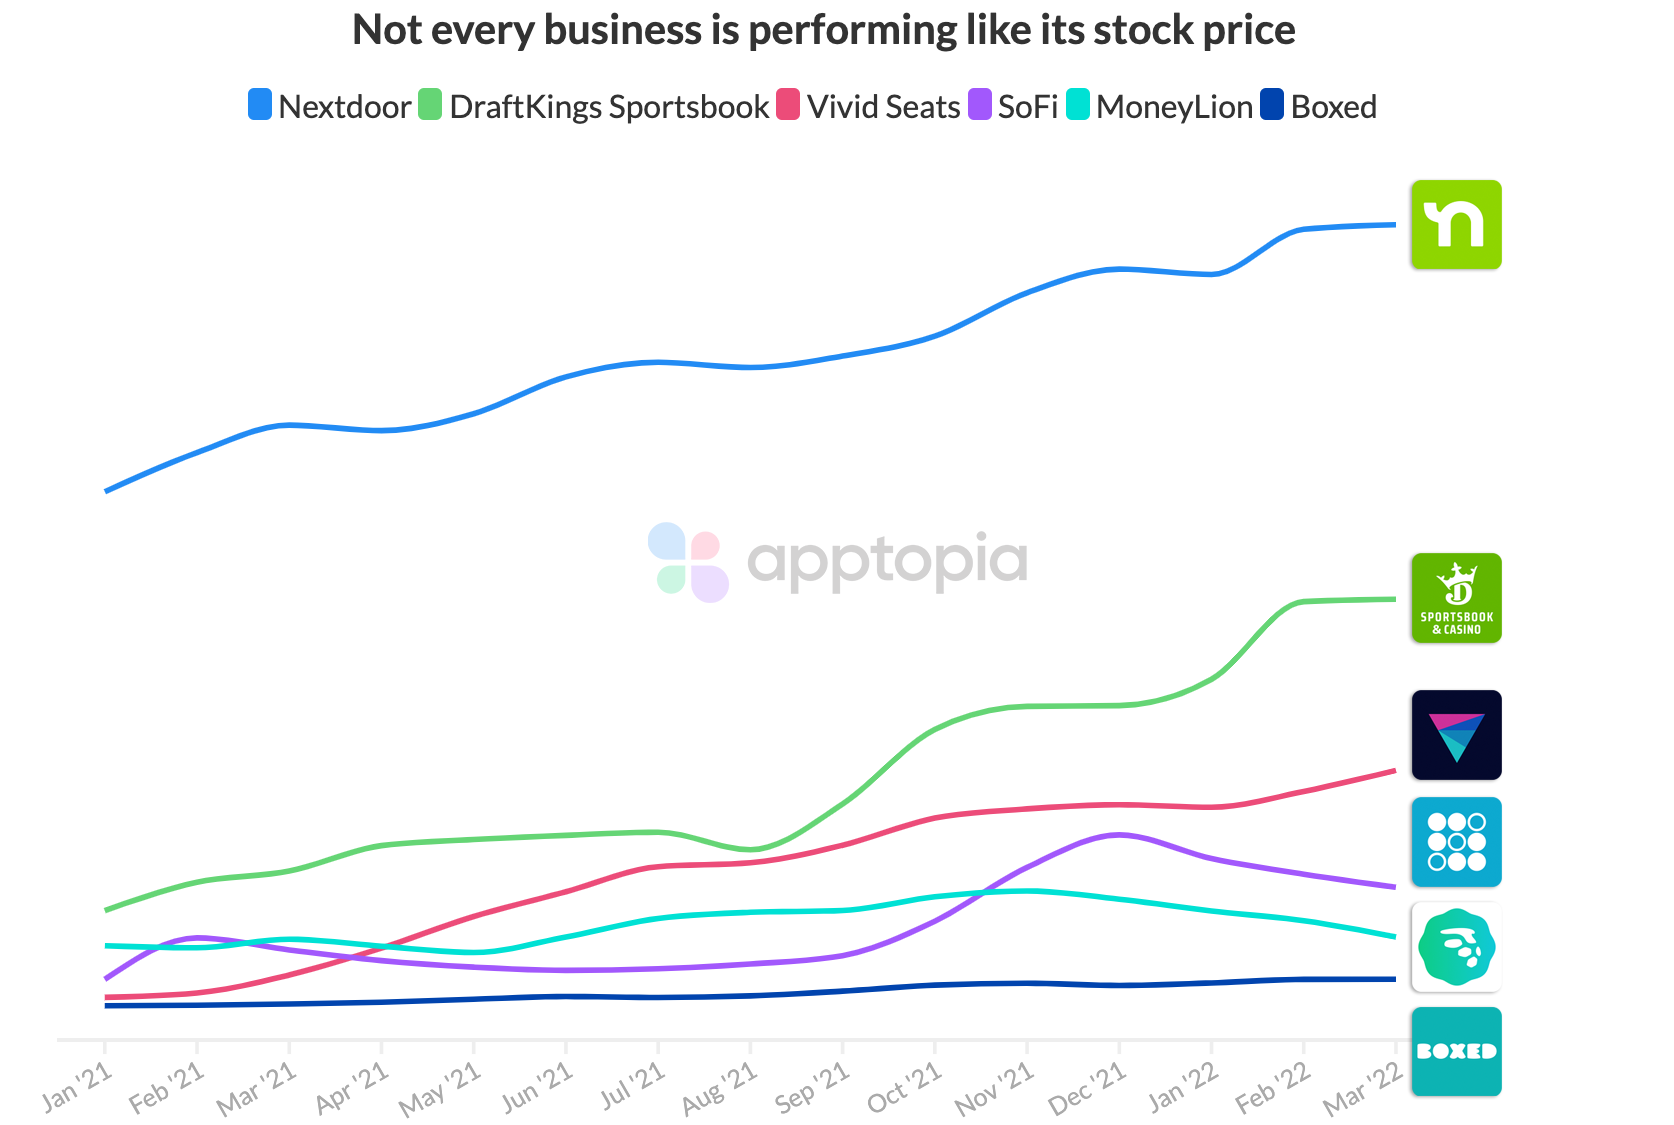The height and width of the screenshot is (1125, 1674).
Task: Click the blue Nextdoor legend color swatch
Action: pos(260,105)
